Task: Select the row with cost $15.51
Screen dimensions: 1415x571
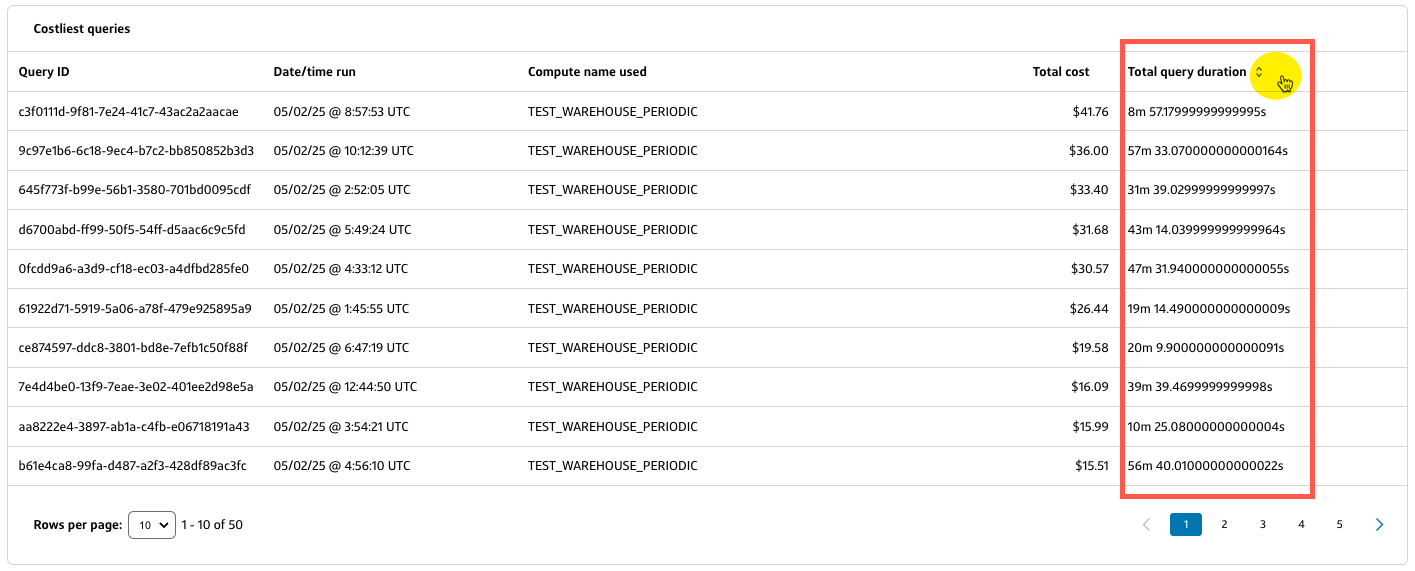Action: pyautogui.click(x=707, y=466)
